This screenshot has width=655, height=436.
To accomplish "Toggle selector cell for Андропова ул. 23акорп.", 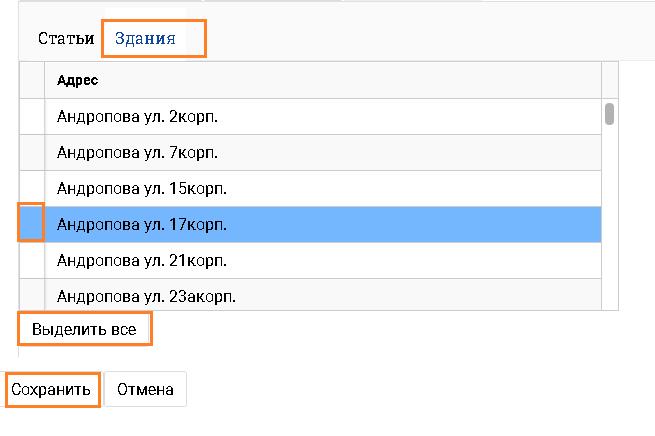I will click(x=32, y=295).
